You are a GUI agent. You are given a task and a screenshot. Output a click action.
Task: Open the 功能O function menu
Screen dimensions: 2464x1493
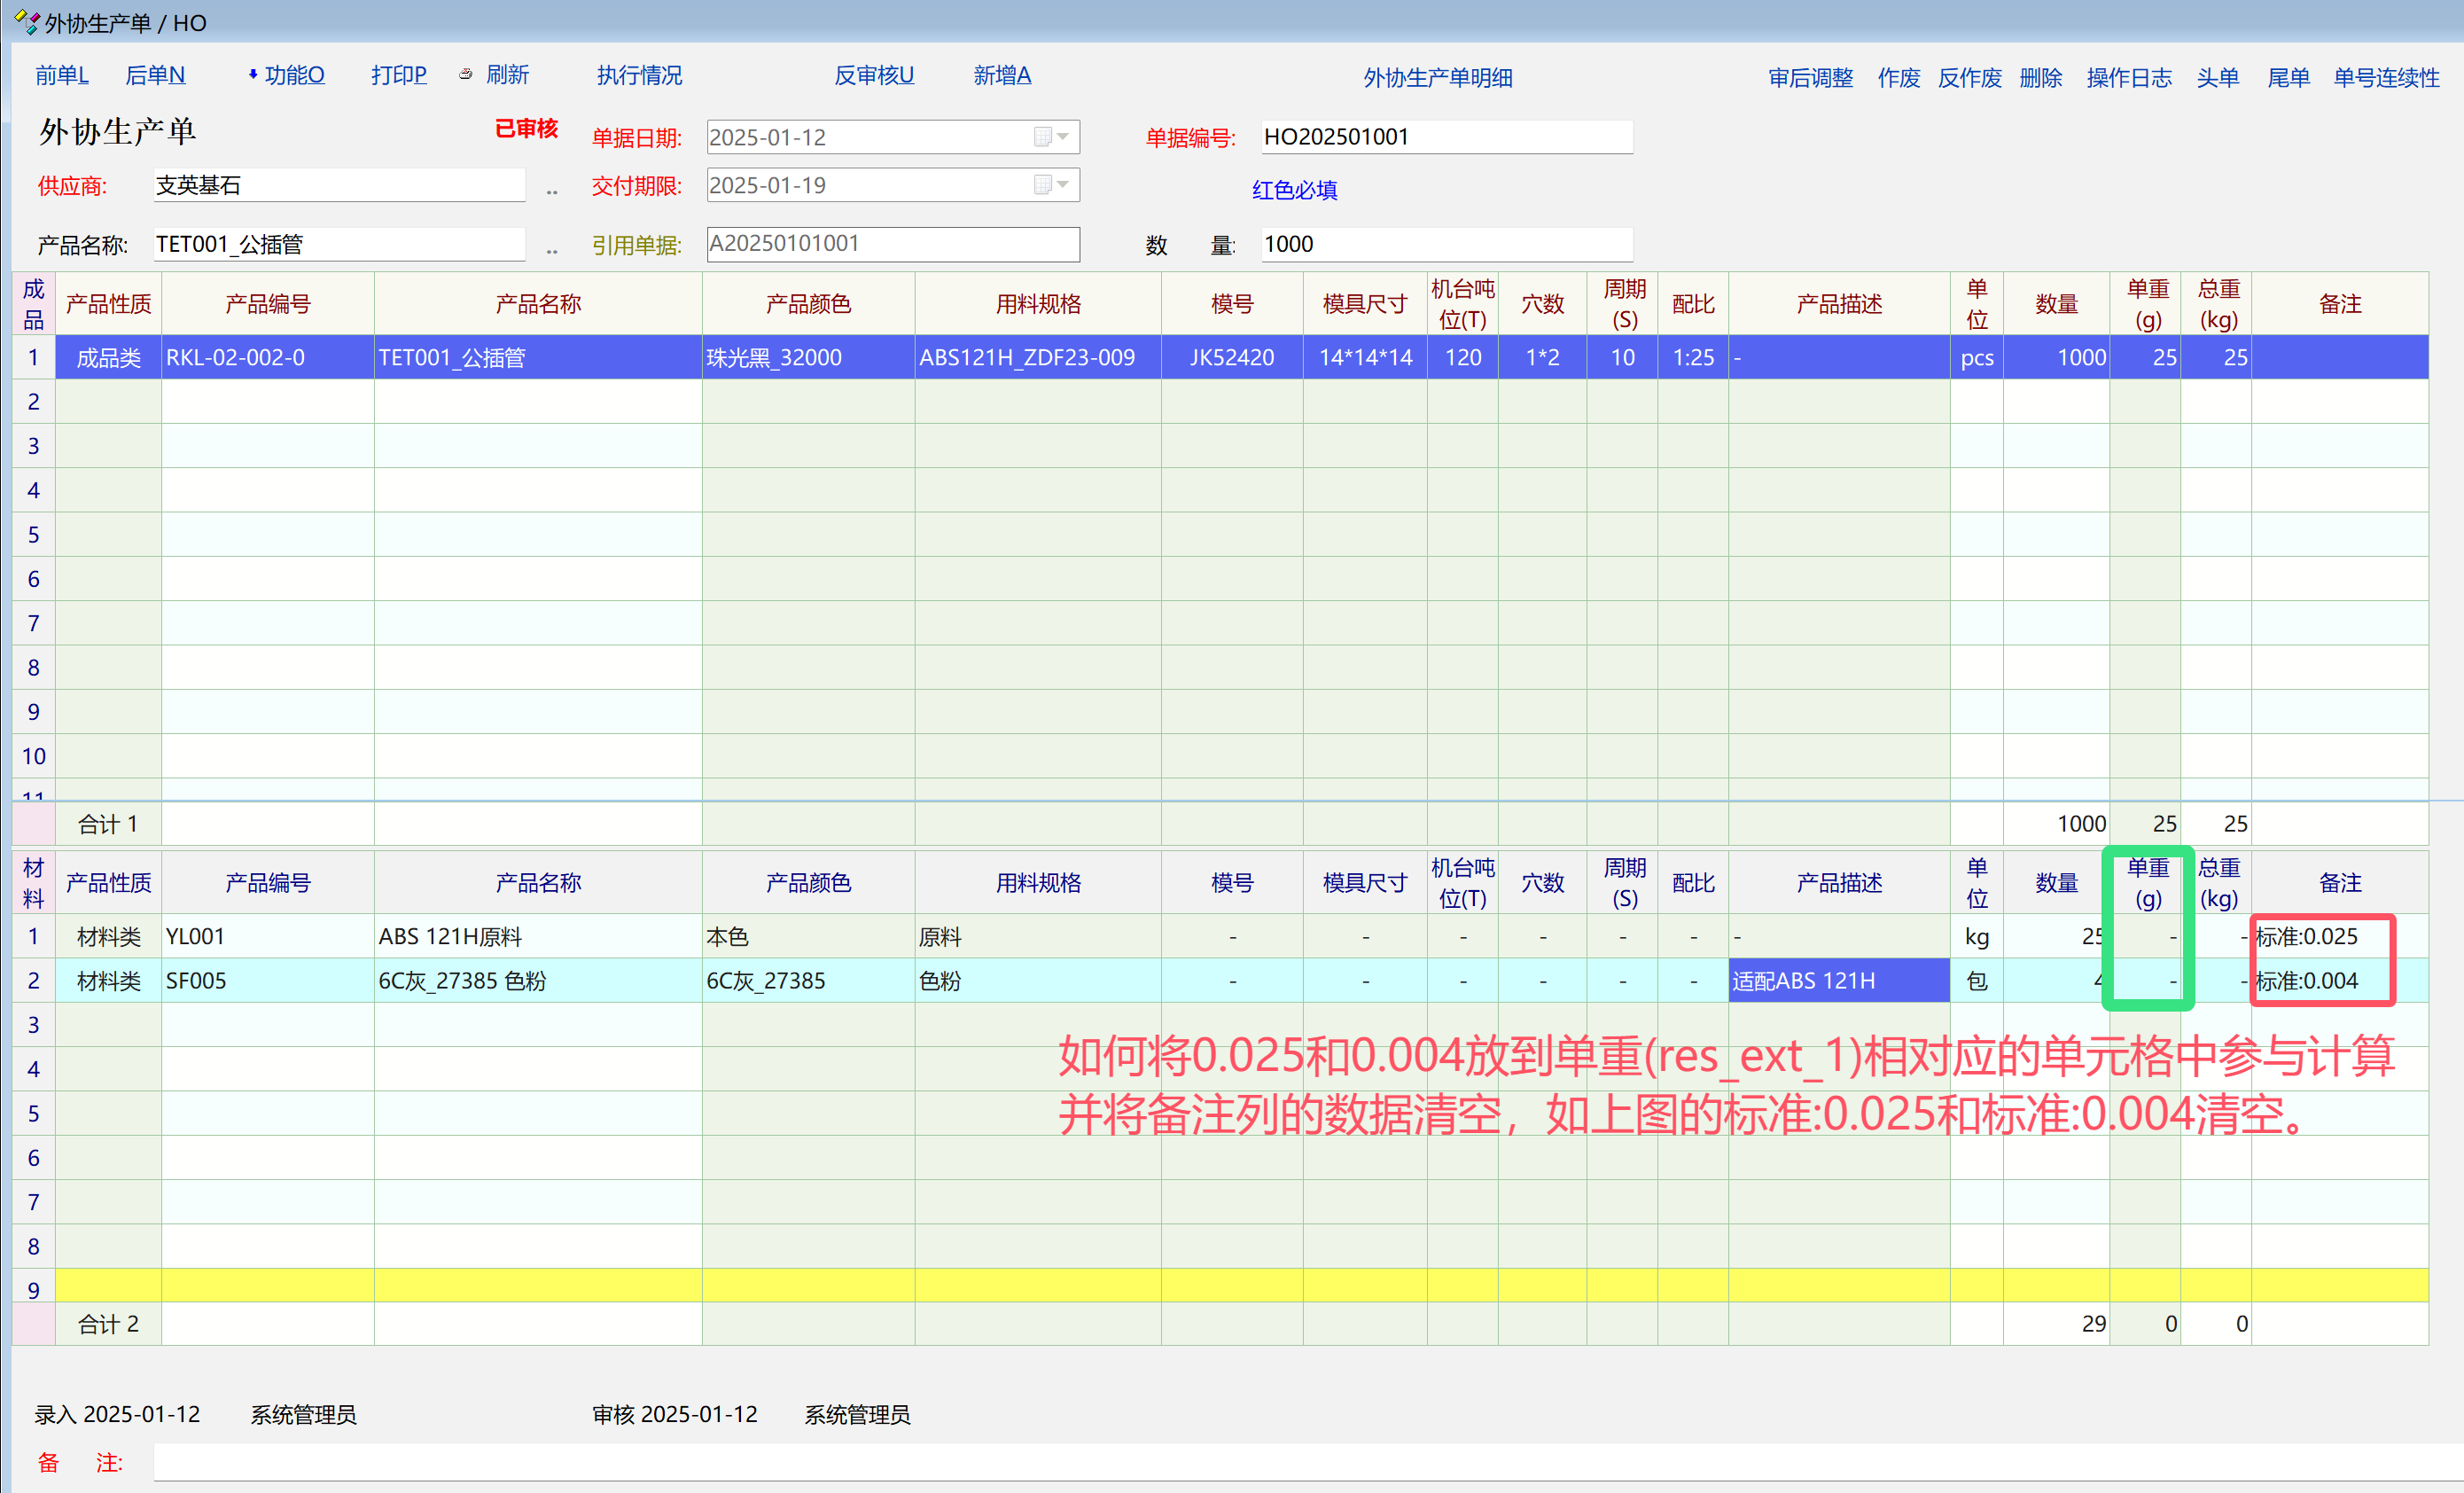tap(294, 75)
